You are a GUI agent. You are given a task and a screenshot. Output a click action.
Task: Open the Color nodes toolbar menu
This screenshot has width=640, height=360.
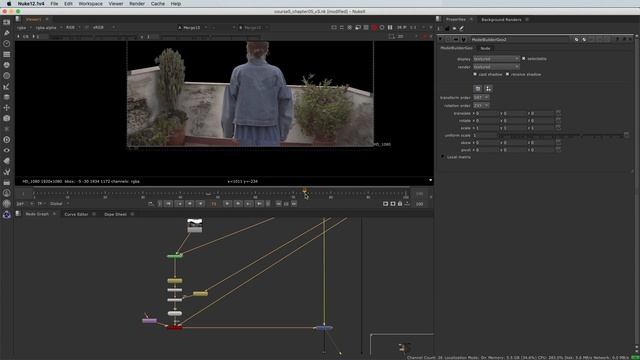7,65
